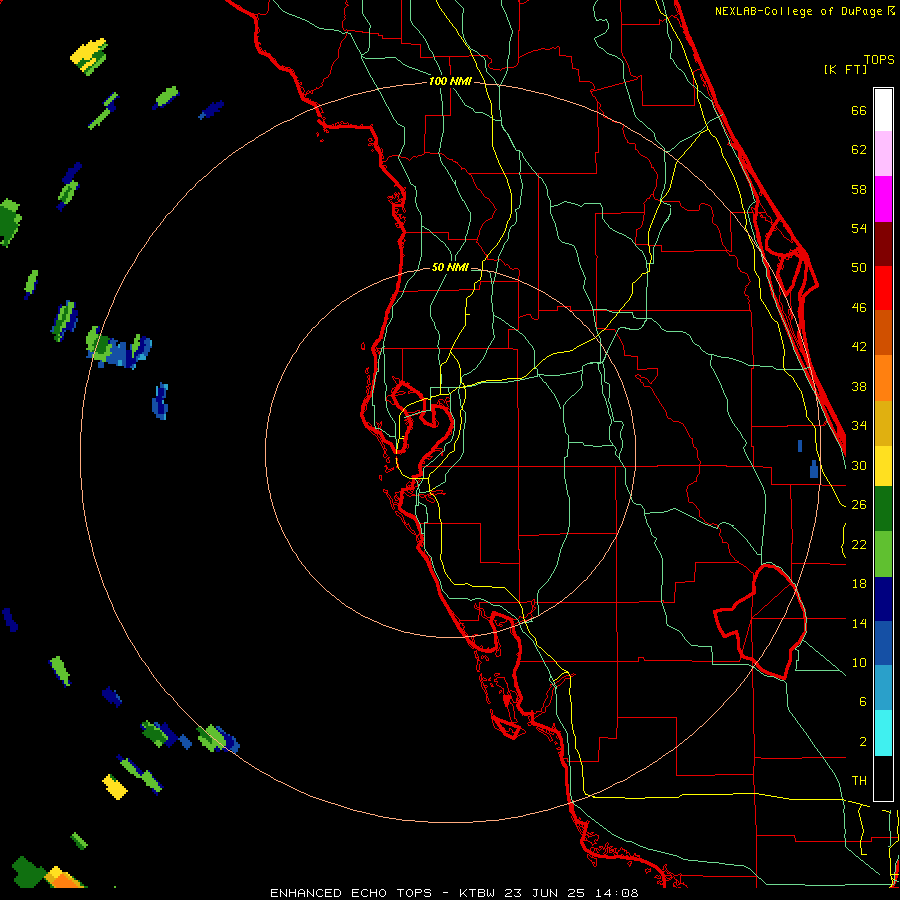Click the 'TOPS' legend title
900x900 pixels.
(x=879, y=59)
